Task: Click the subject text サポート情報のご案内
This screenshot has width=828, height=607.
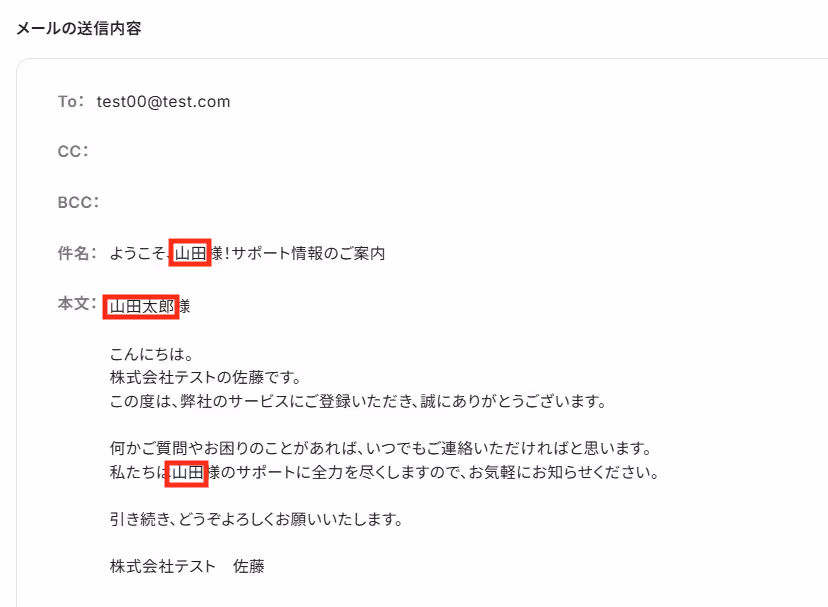Action: 308,253
